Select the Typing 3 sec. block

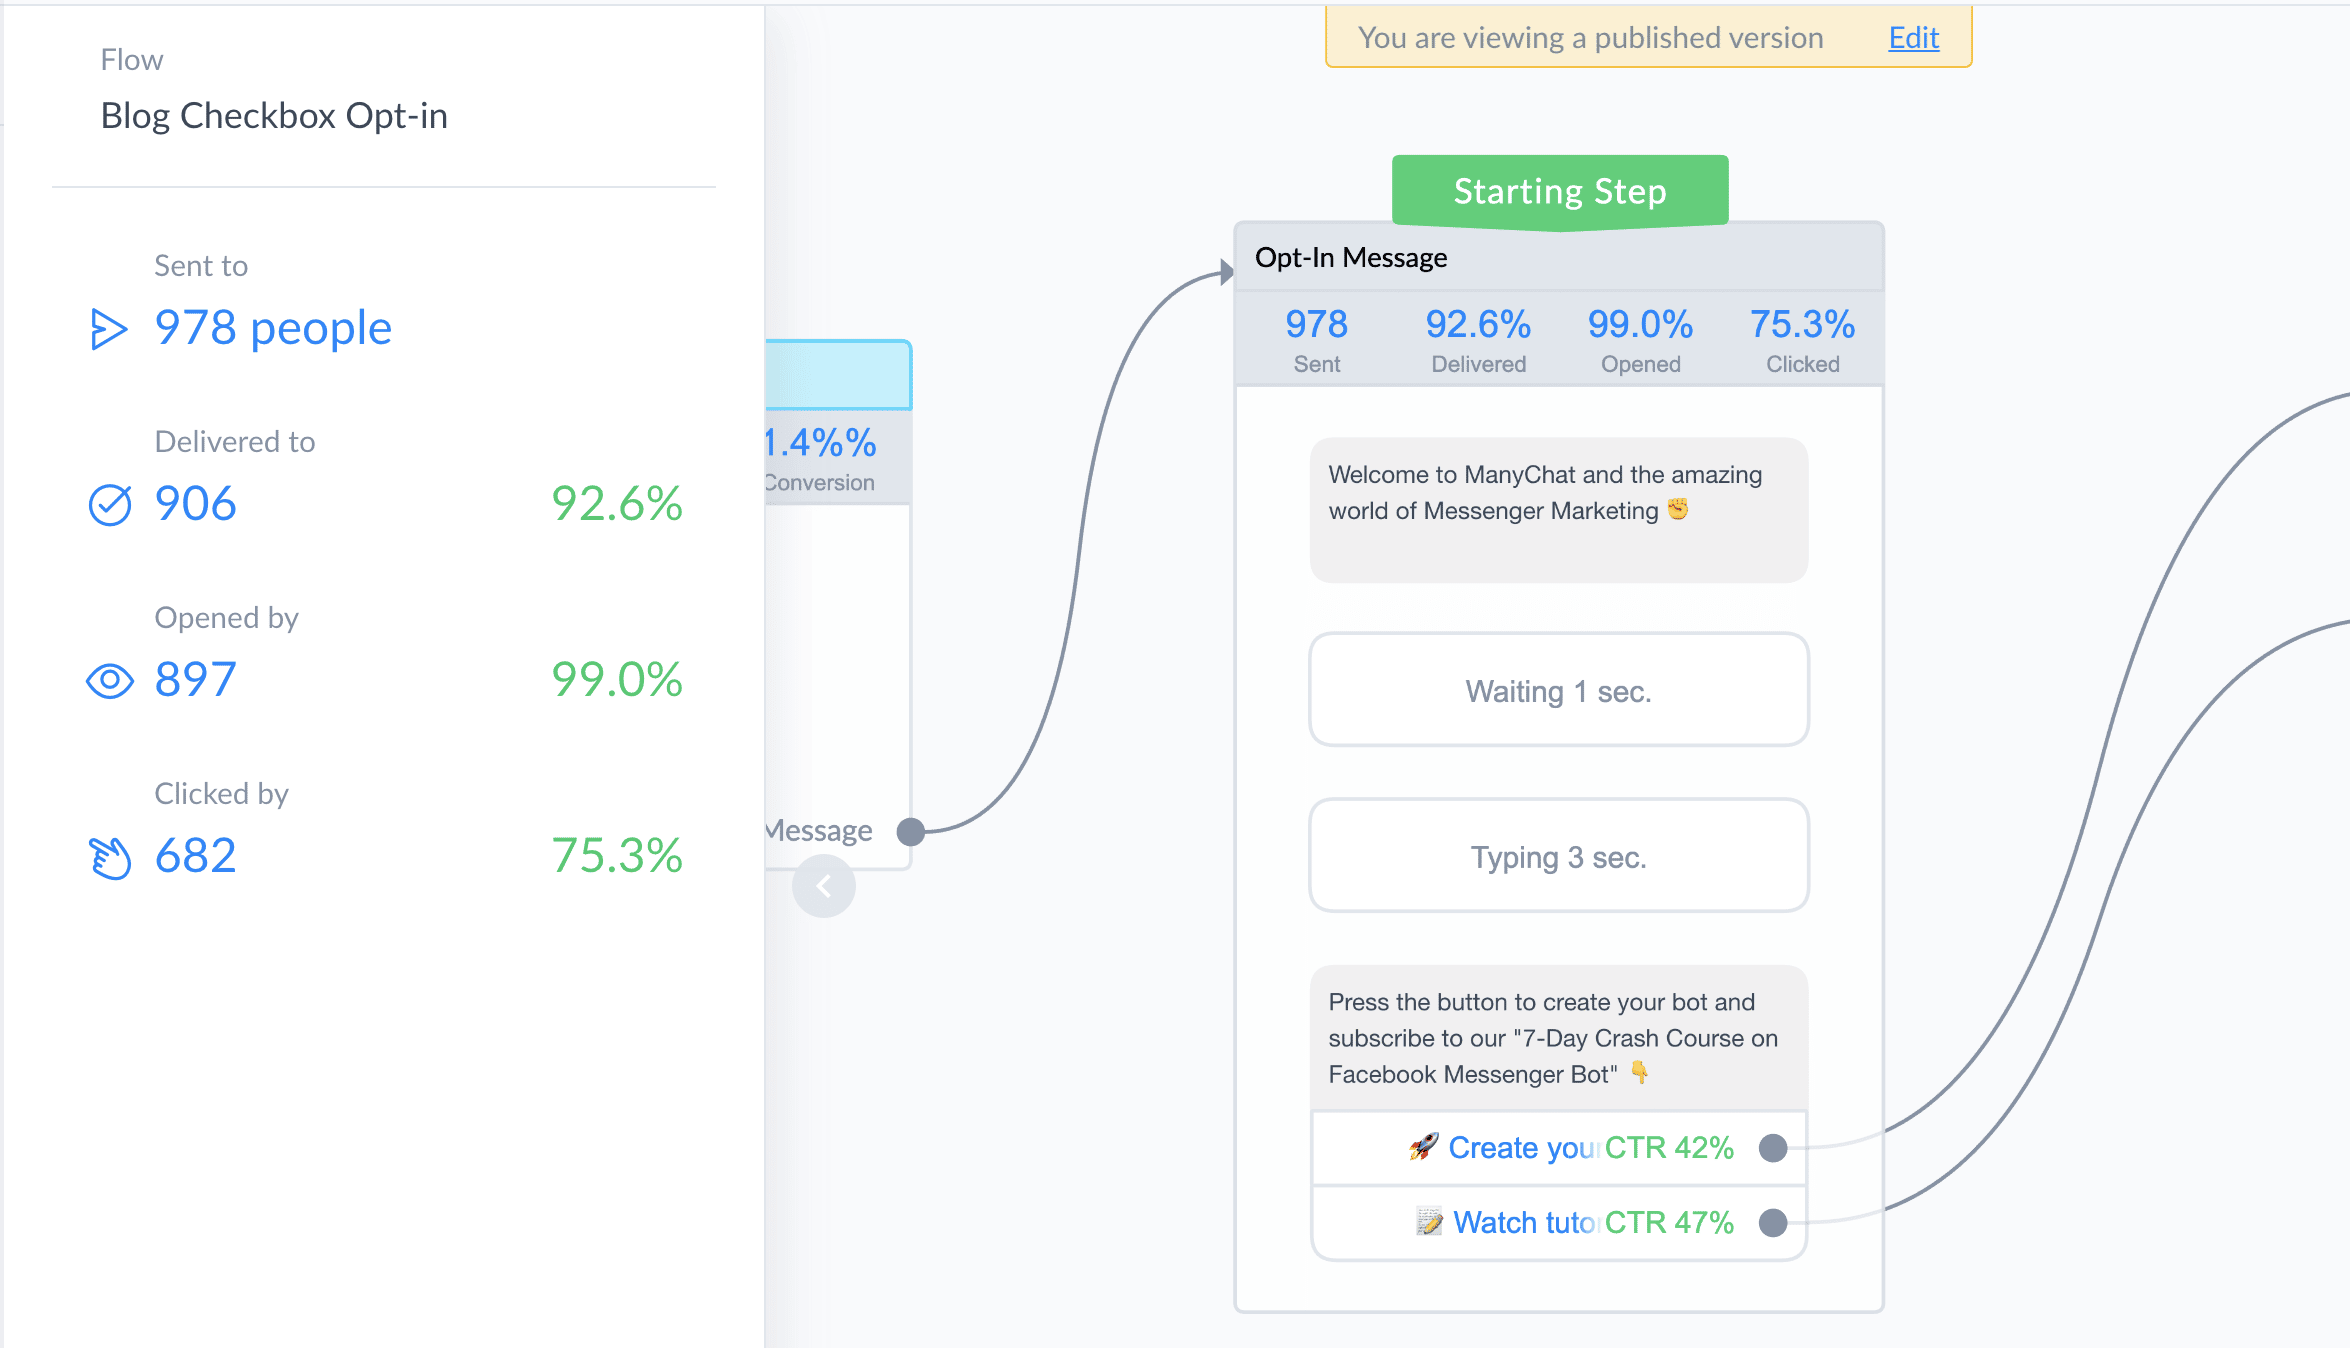(1559, 856)
